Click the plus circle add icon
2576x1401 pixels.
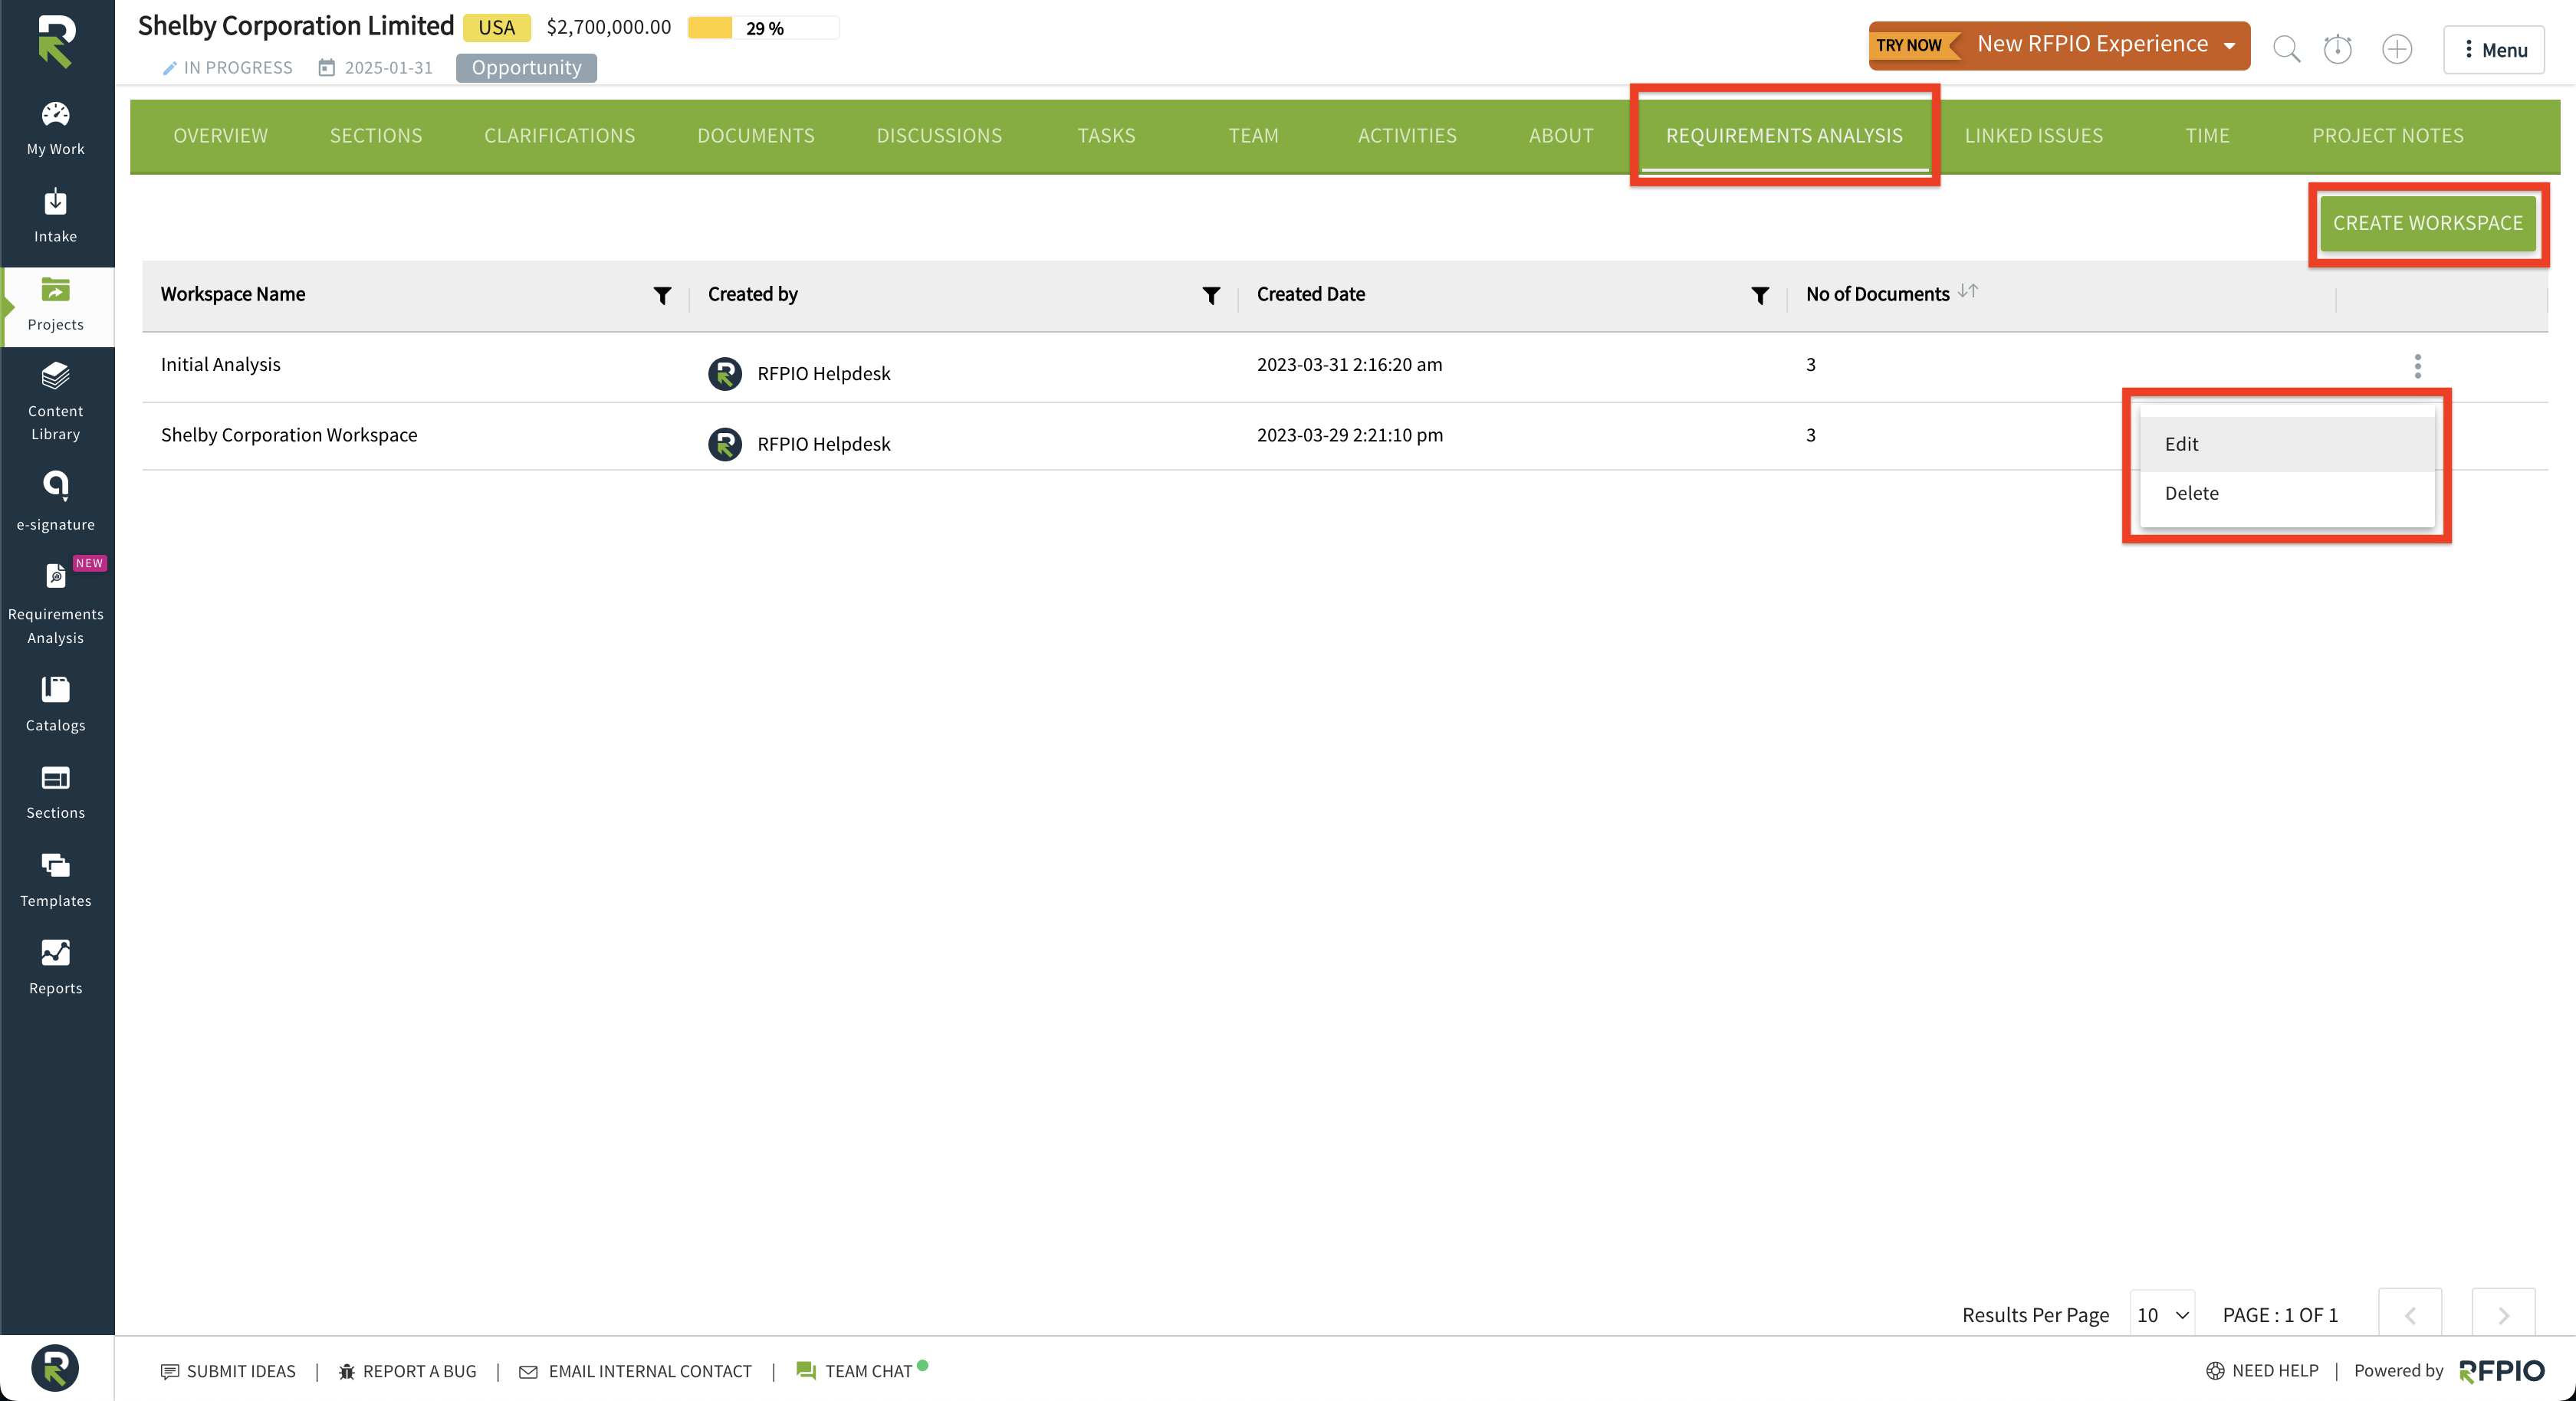(2397, 49)
